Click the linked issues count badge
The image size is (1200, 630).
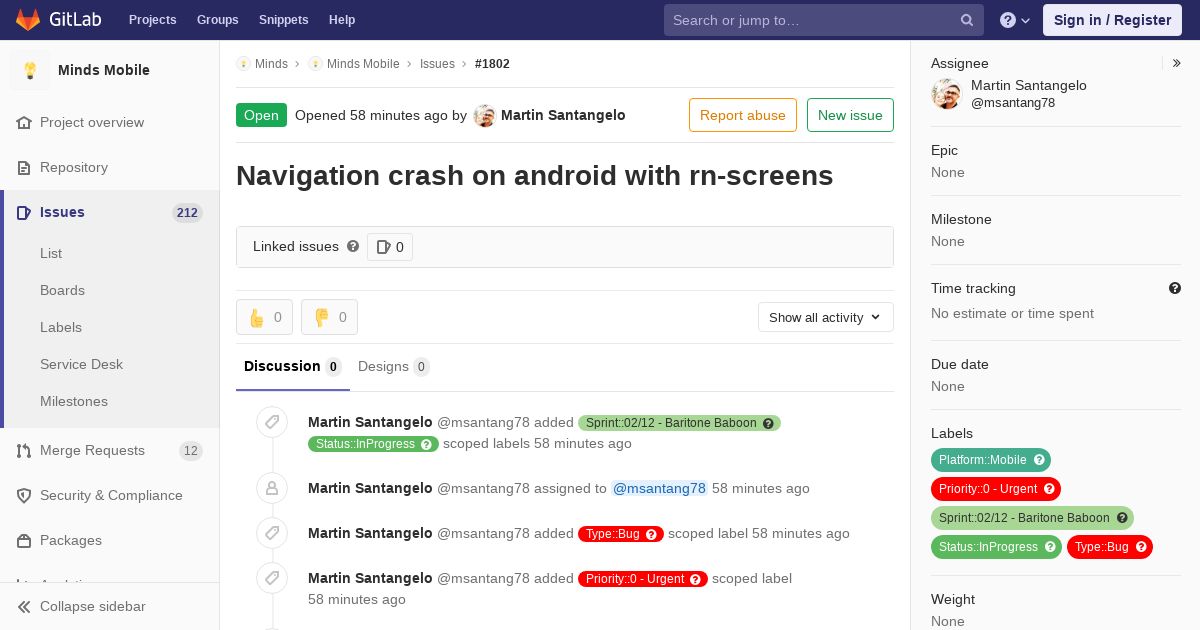(390, 247)
